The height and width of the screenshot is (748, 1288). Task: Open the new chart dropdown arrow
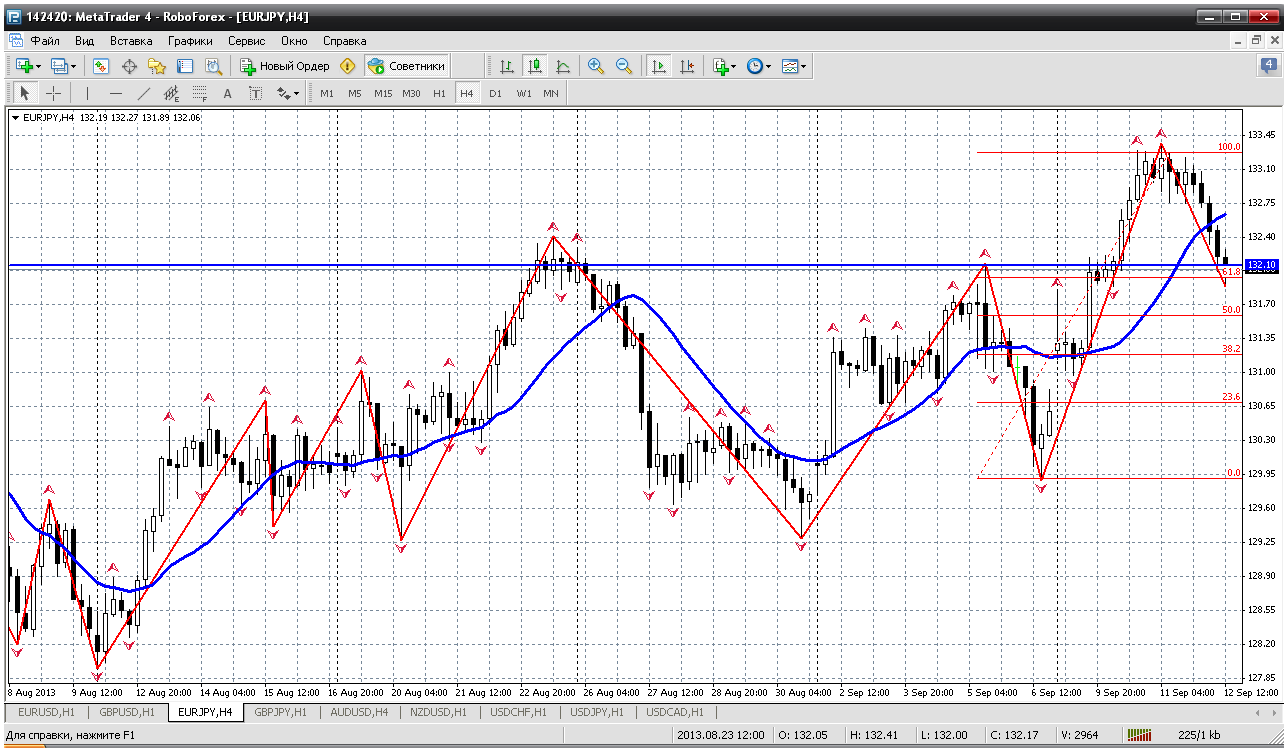pos(38,66)
